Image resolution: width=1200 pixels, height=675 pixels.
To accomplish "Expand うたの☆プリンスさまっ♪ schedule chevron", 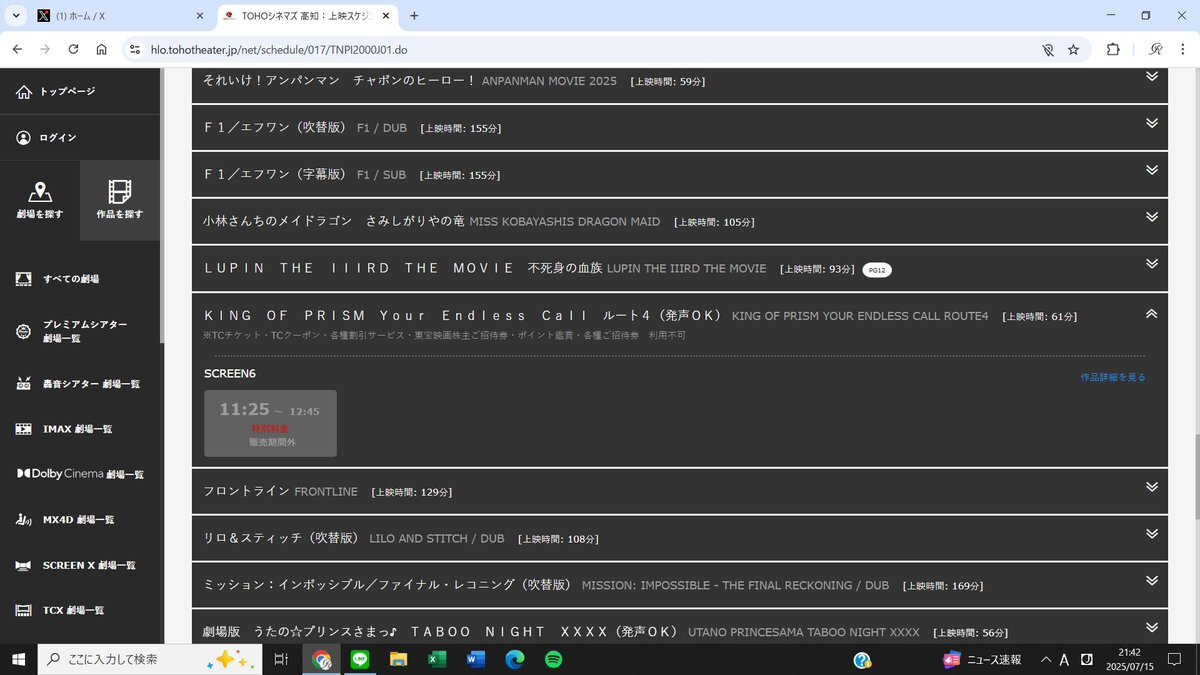I will (1151, 627).
